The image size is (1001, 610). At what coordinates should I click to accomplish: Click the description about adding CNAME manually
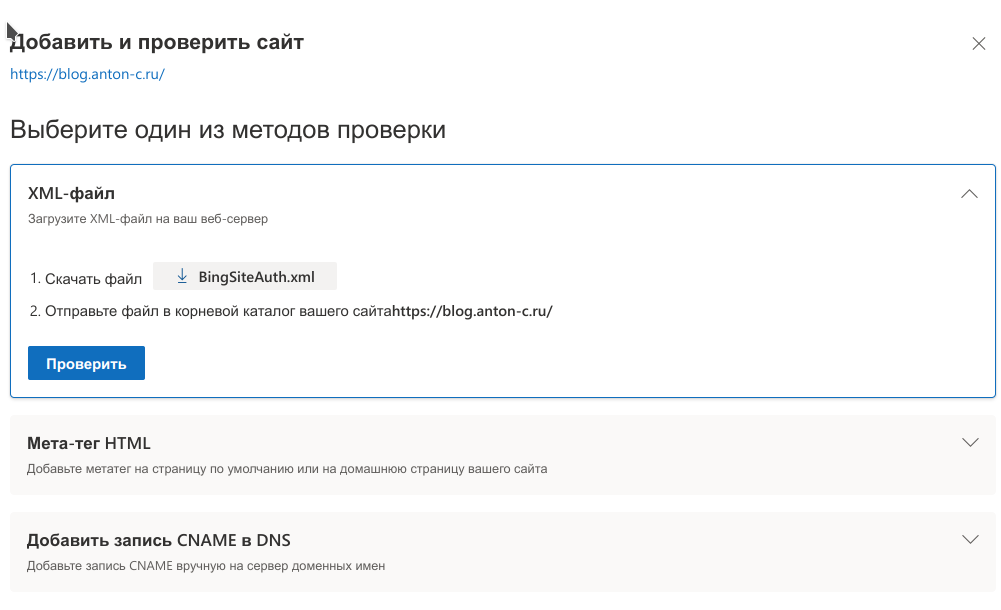coord(205,565)
